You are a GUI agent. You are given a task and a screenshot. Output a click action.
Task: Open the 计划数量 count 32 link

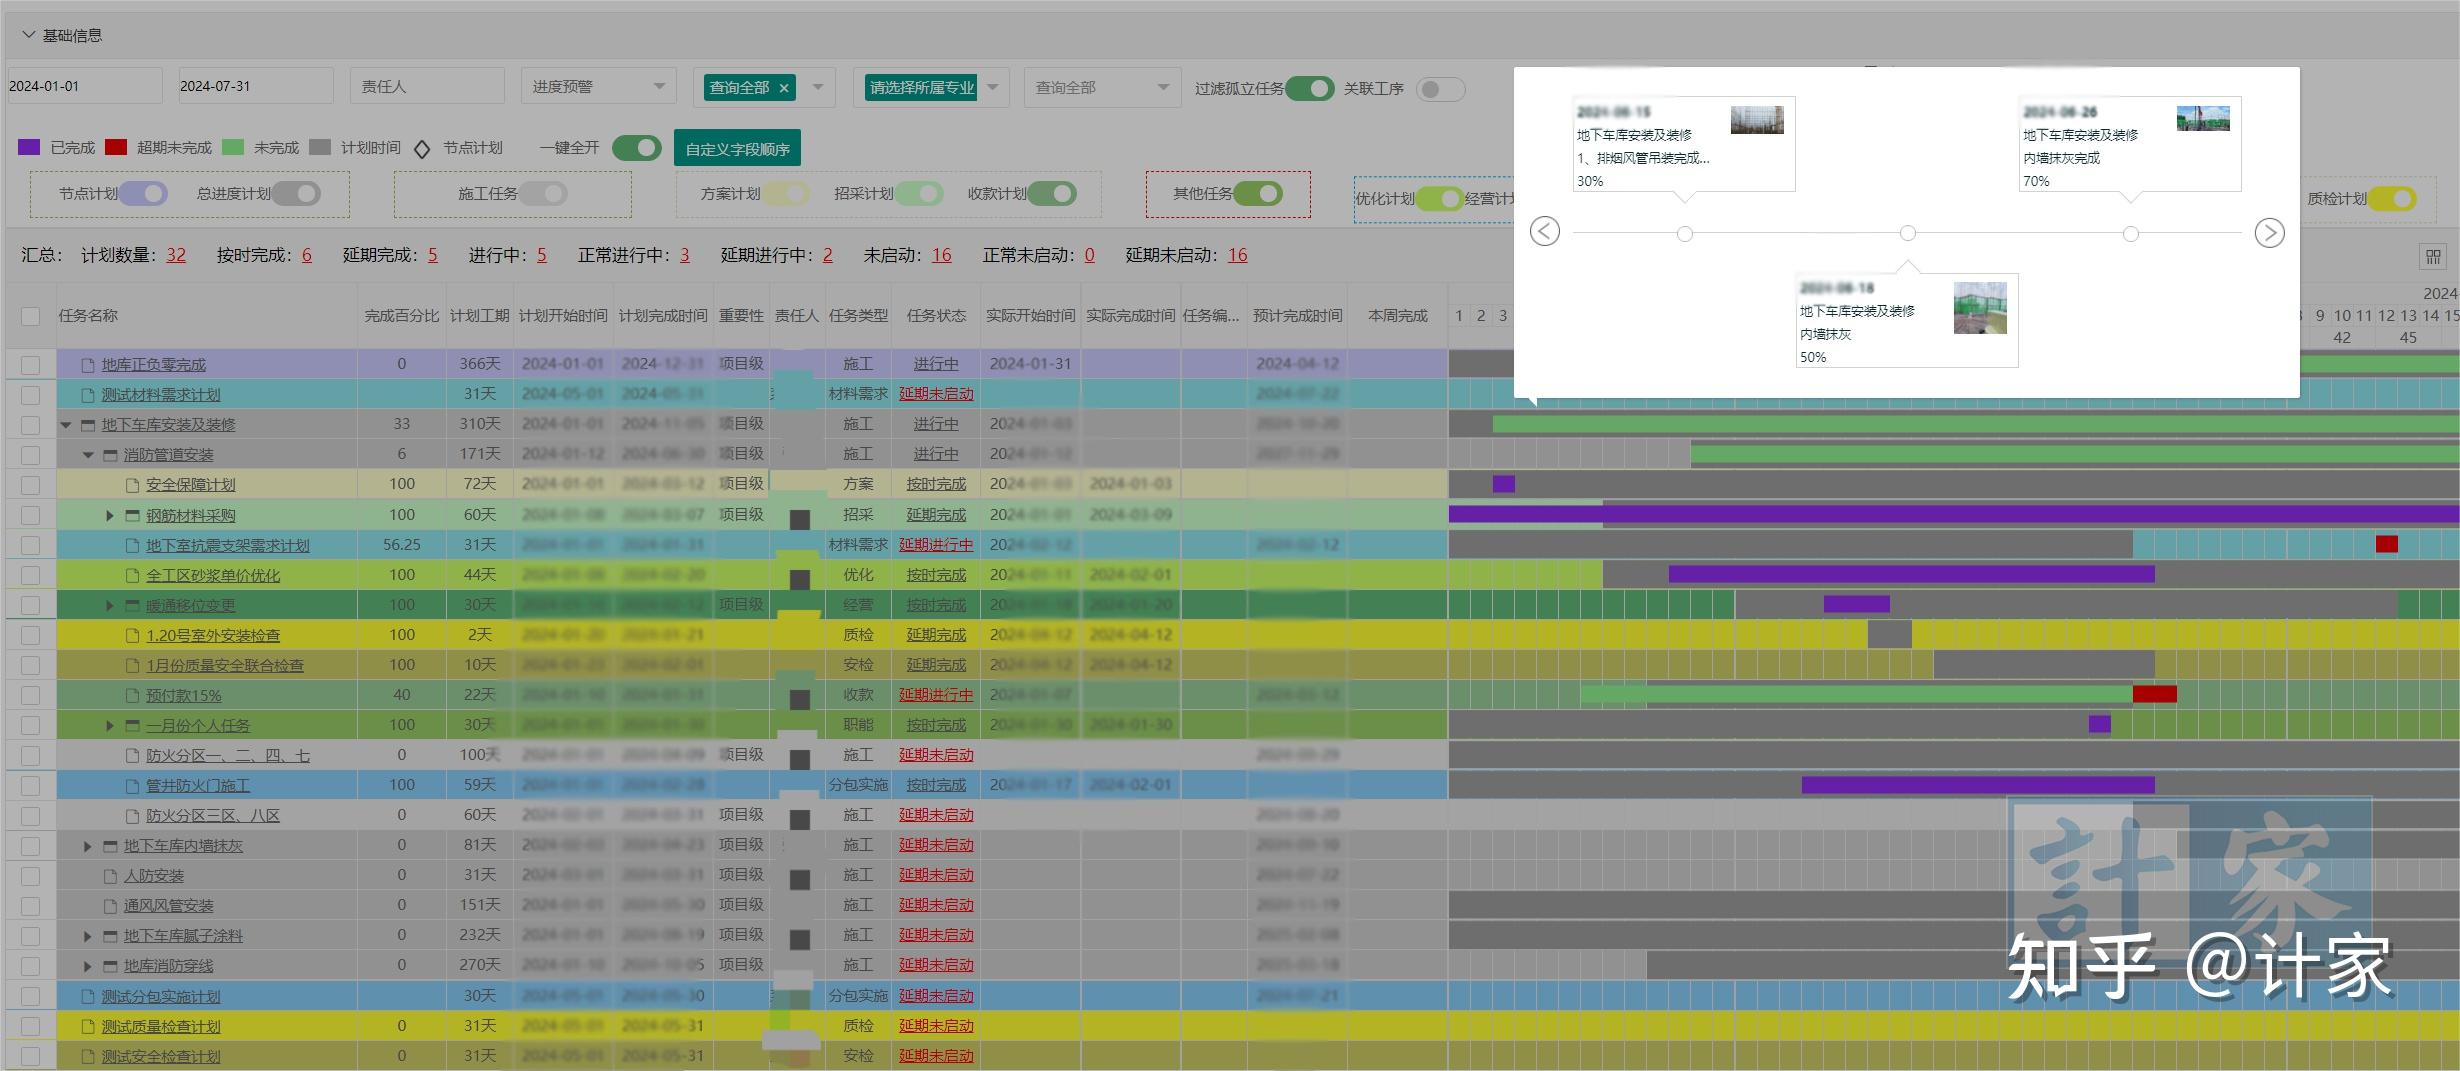coord(176,255)
